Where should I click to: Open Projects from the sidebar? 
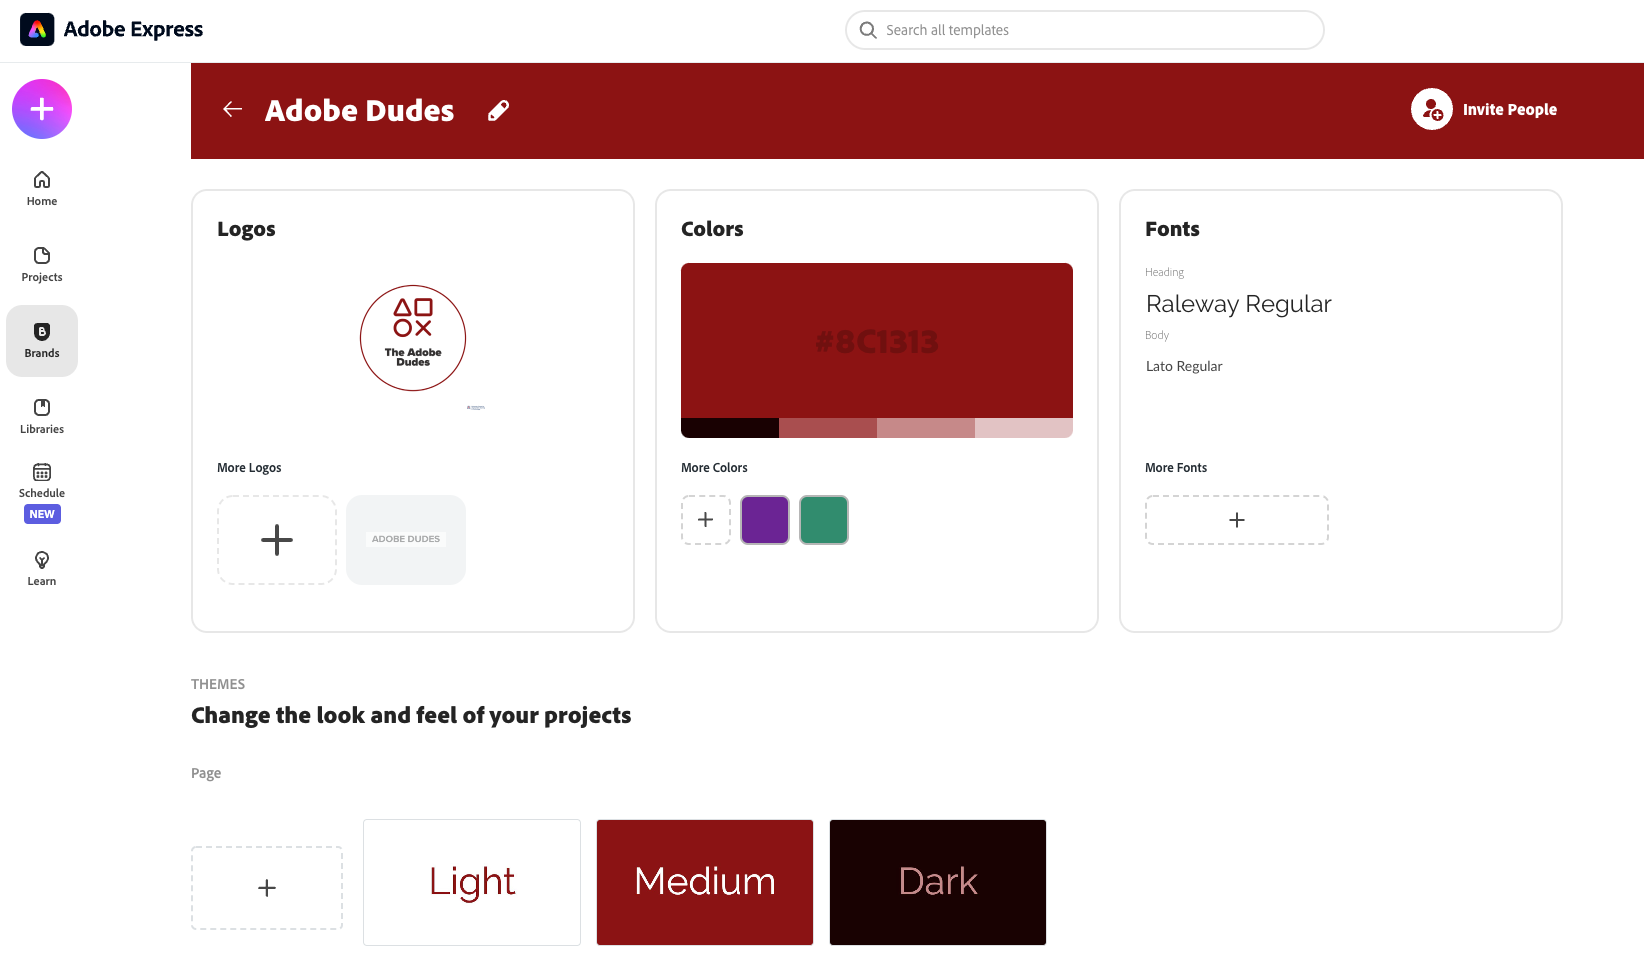42,264
